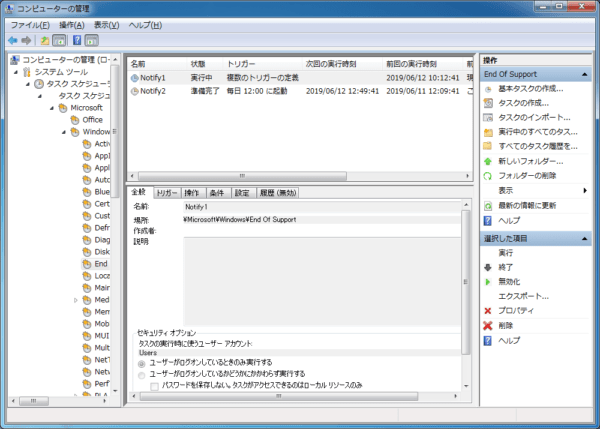Image resolution: width=600 pixels, height=429 pixels.
Task: Click the 基本タスクの作成 icon in Actions
Action: [x=488, y=89]
